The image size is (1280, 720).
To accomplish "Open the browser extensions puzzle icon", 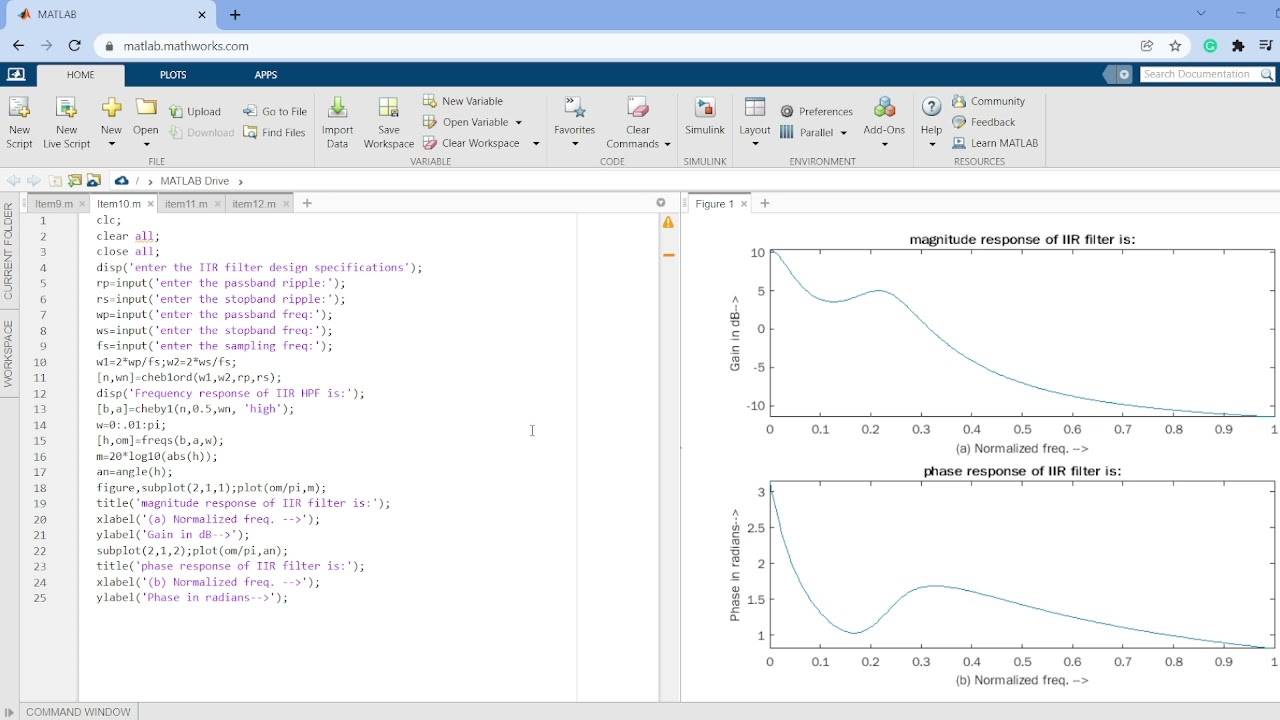I will pos(1238,46).
